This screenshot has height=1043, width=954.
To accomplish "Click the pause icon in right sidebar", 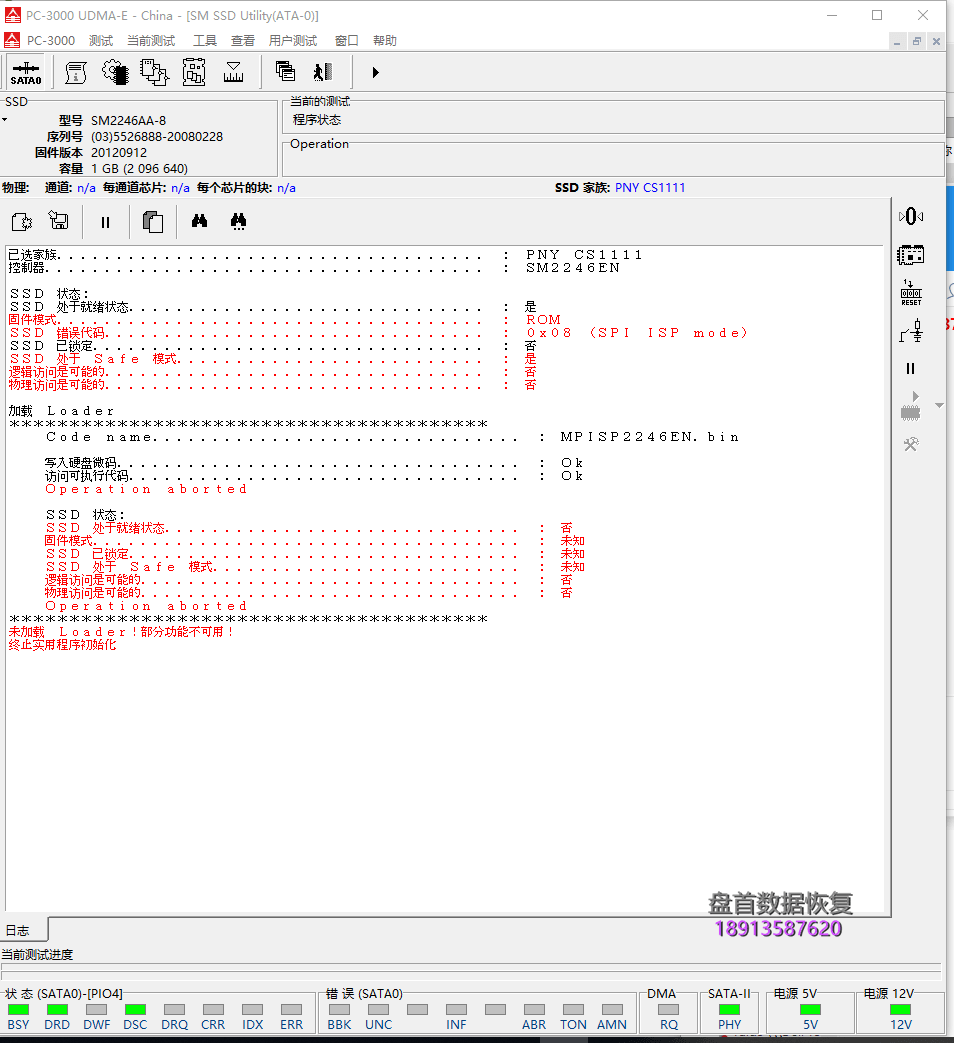I will click(x=911, y=369).
